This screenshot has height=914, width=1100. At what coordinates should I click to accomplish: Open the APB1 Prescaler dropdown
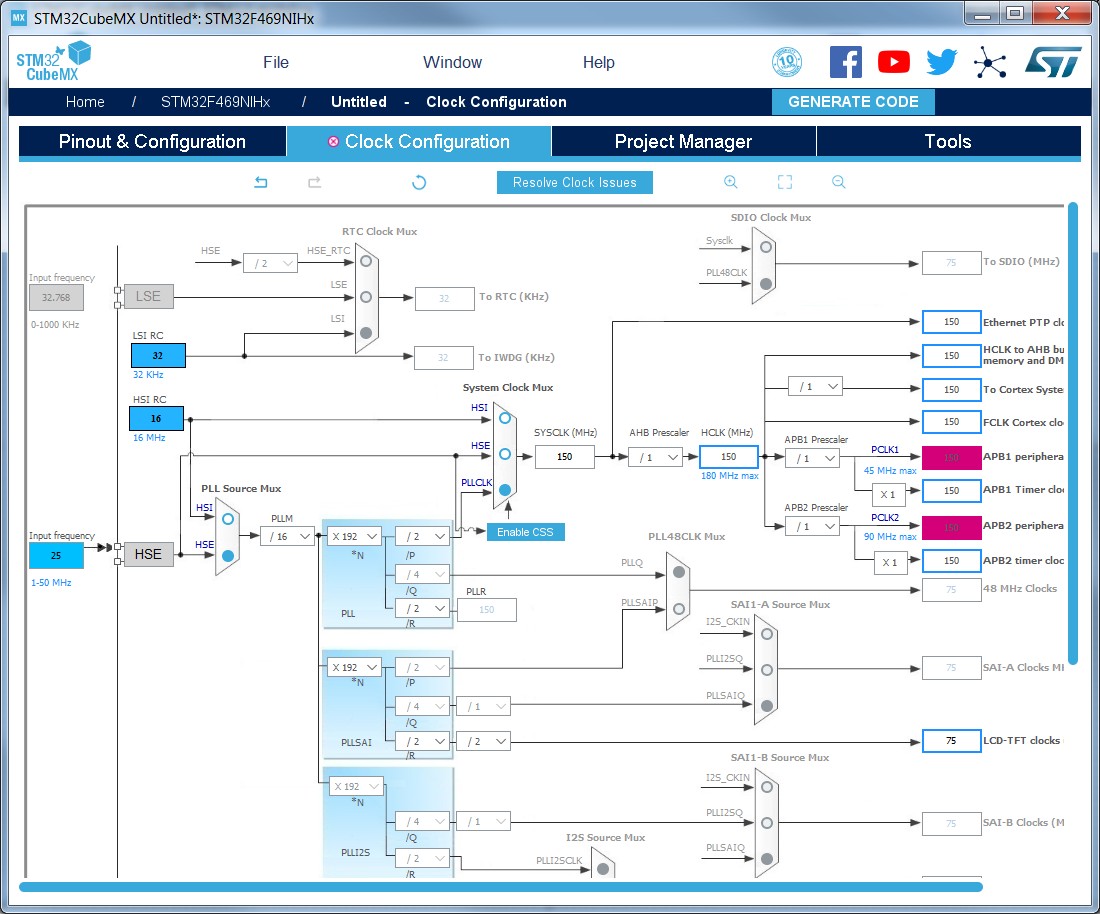coord(812,459)
